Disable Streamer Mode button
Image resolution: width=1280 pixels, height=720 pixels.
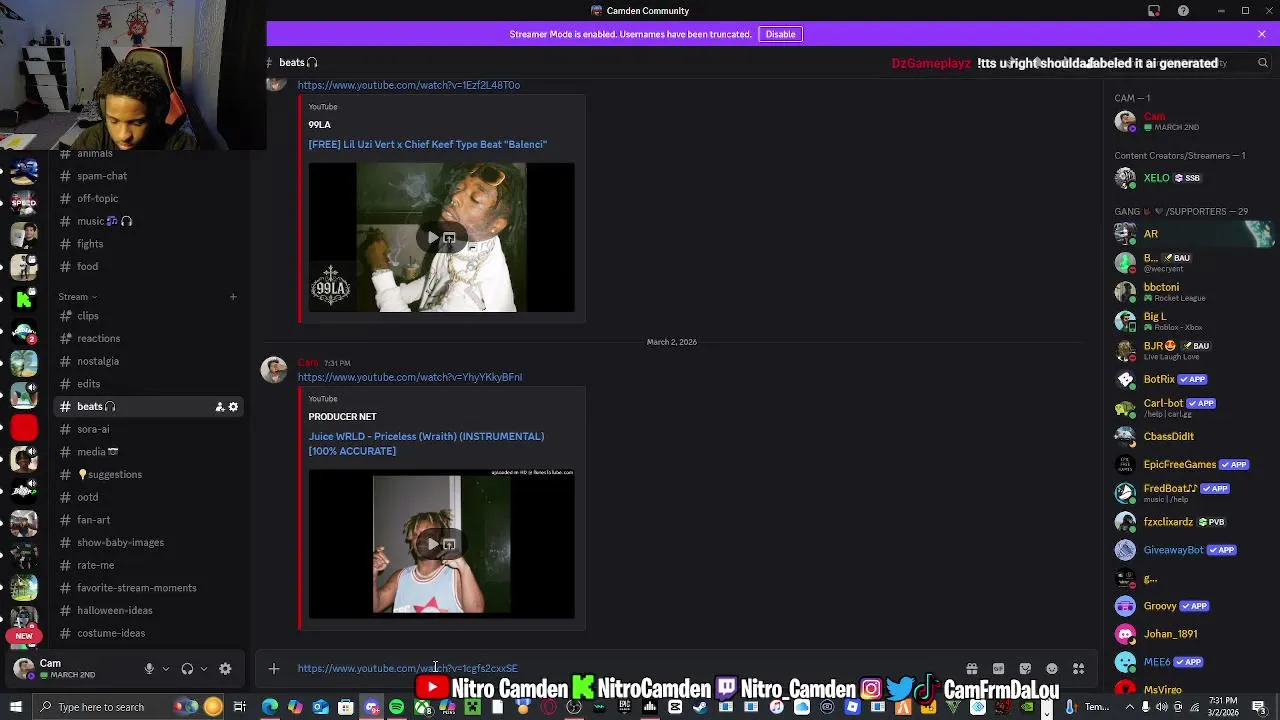point(780,34)
